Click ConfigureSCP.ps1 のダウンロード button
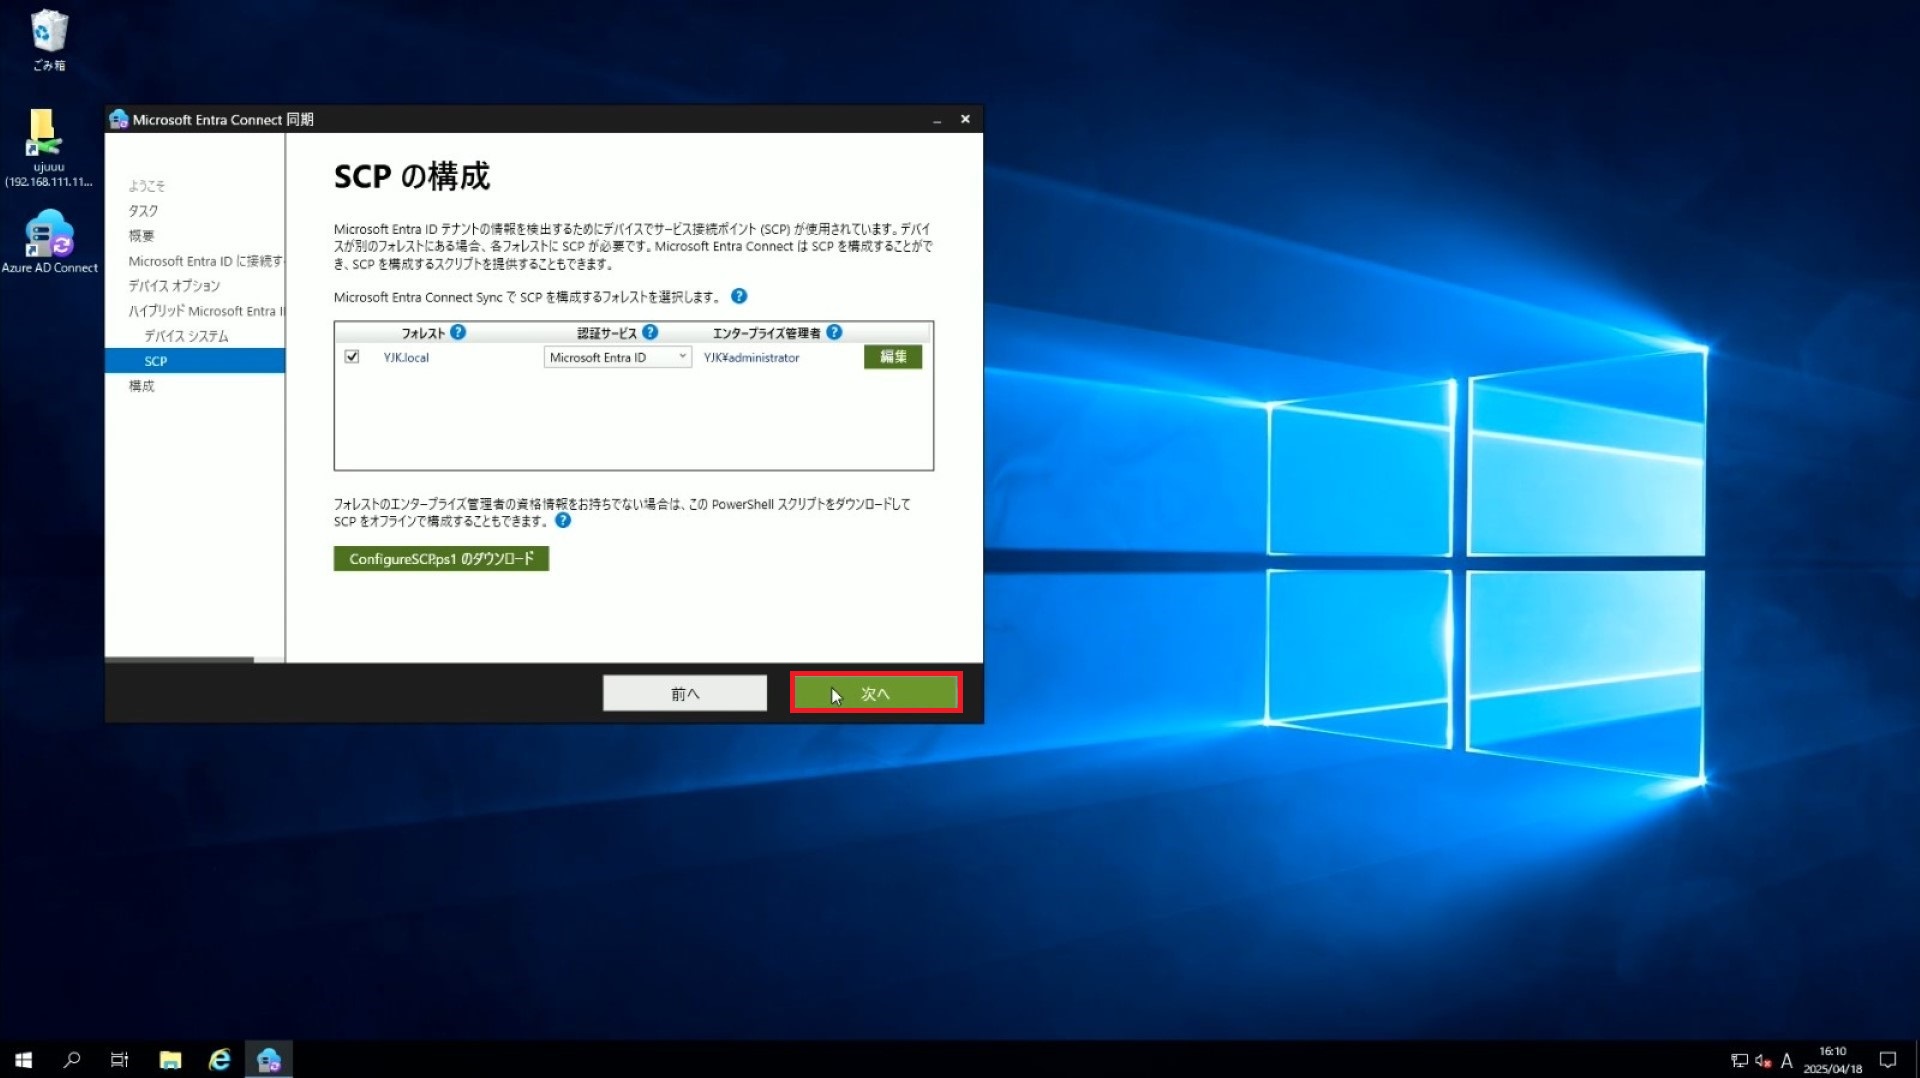Screen dimensions: 1920x1078 441,558
